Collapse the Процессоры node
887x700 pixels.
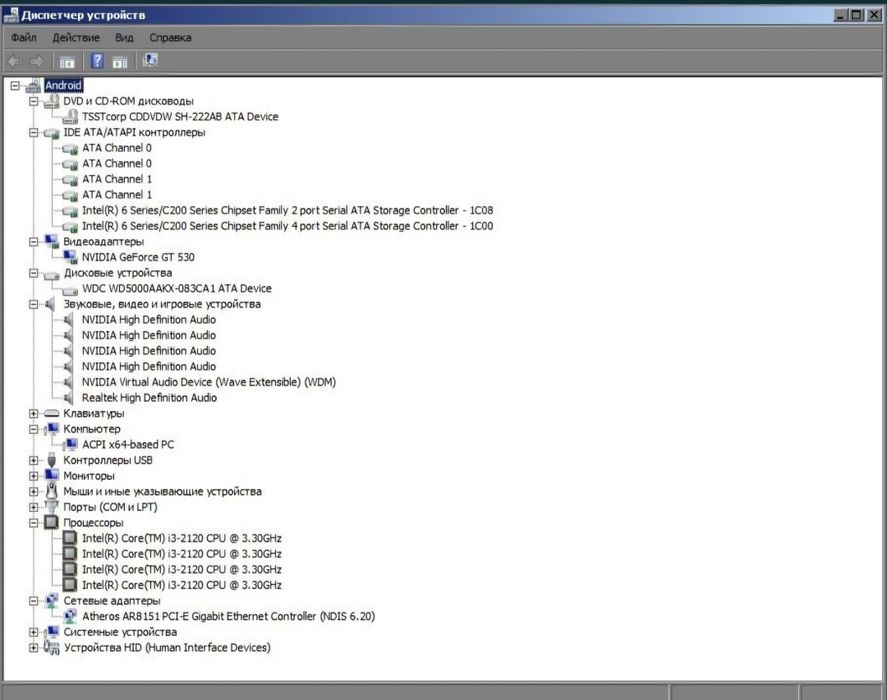(33, 523)
